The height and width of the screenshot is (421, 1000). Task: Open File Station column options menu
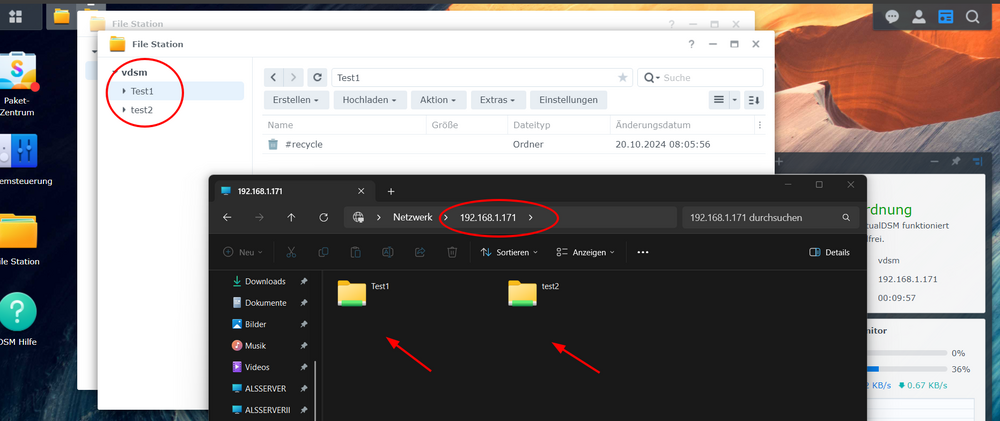[760, 125]
